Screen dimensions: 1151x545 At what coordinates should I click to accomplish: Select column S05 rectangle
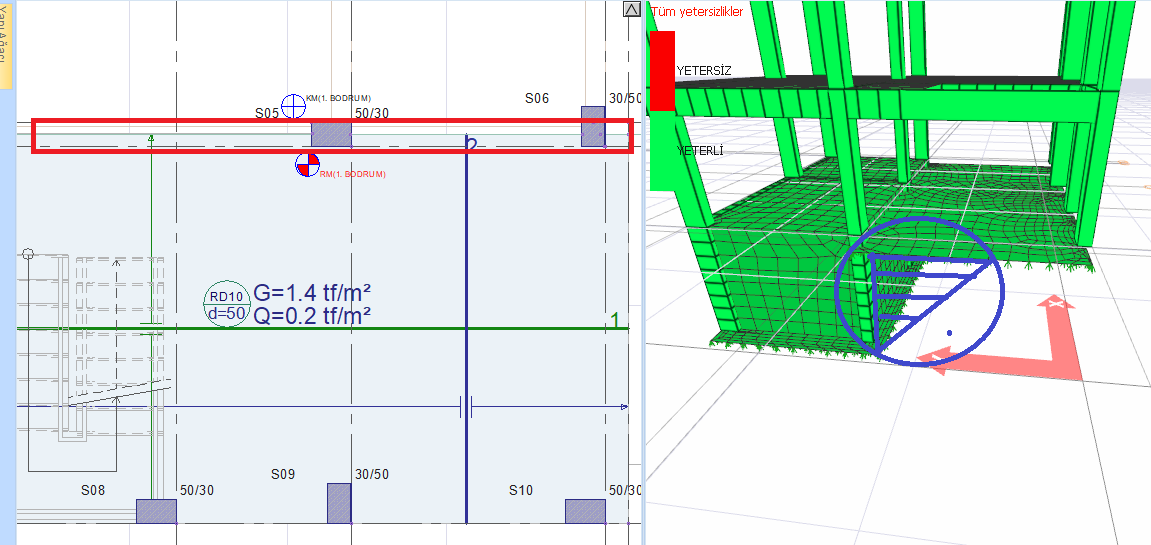tap(330, 135)
